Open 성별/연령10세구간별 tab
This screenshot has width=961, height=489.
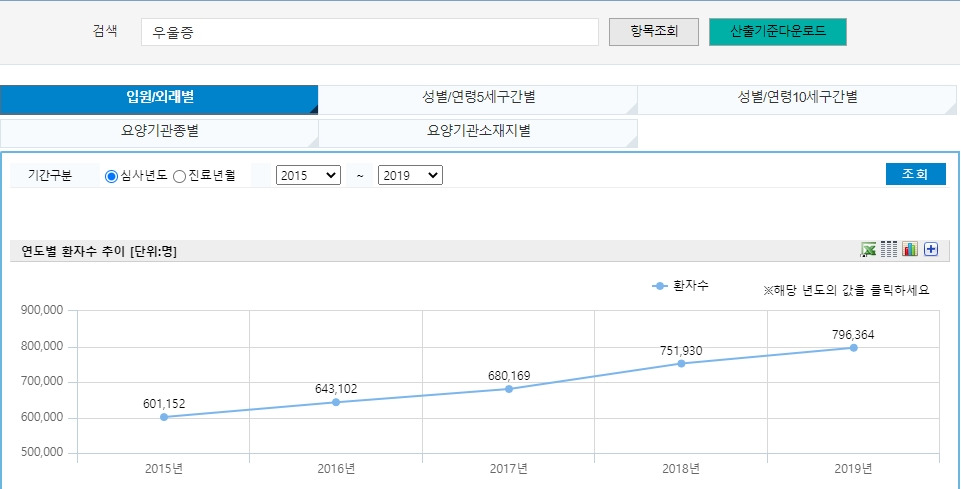797,100
